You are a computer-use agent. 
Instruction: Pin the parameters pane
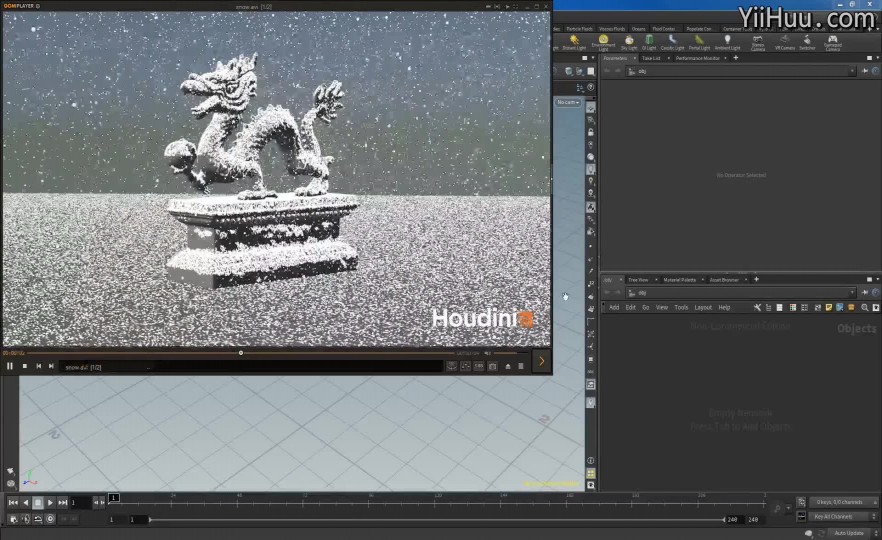865,71
